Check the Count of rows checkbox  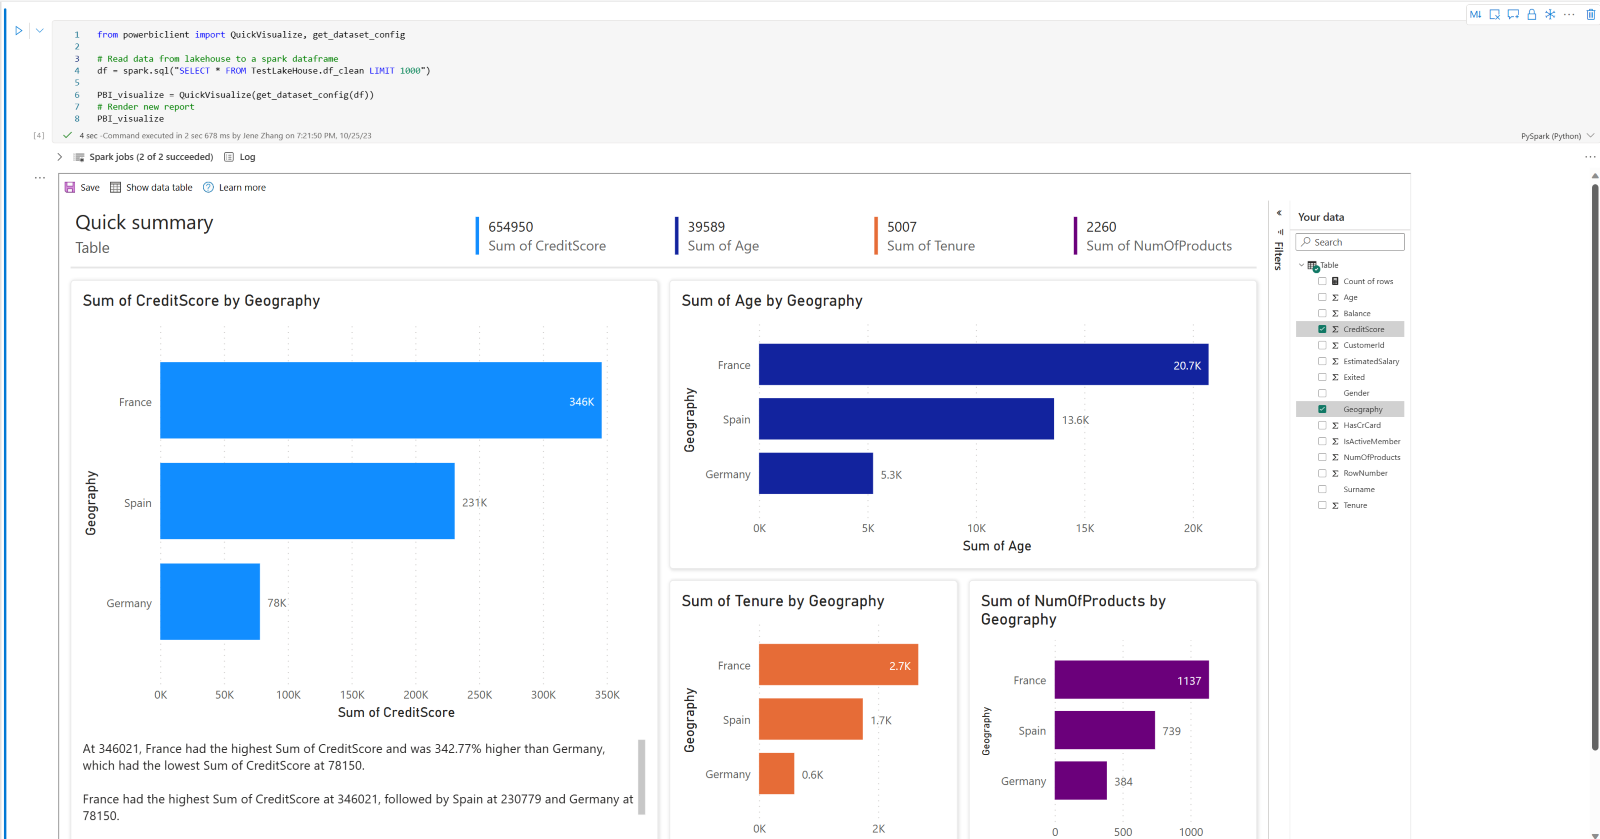pos(1322,281)
